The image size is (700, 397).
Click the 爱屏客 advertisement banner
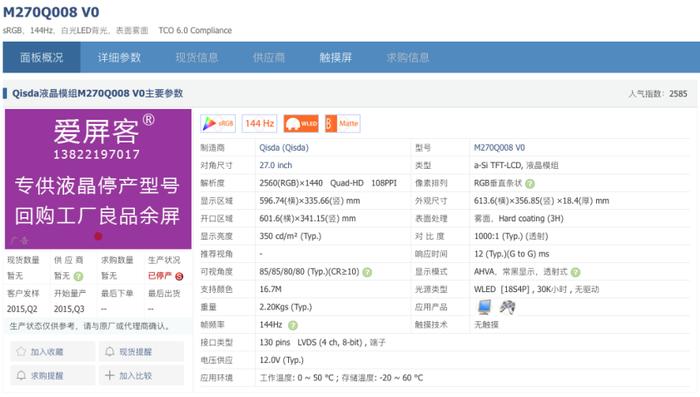(98, 179)
